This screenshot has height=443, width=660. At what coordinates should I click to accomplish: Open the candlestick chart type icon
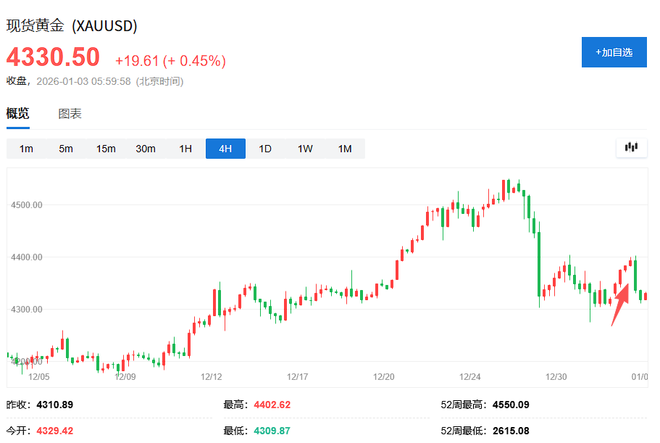click(630, 148)
